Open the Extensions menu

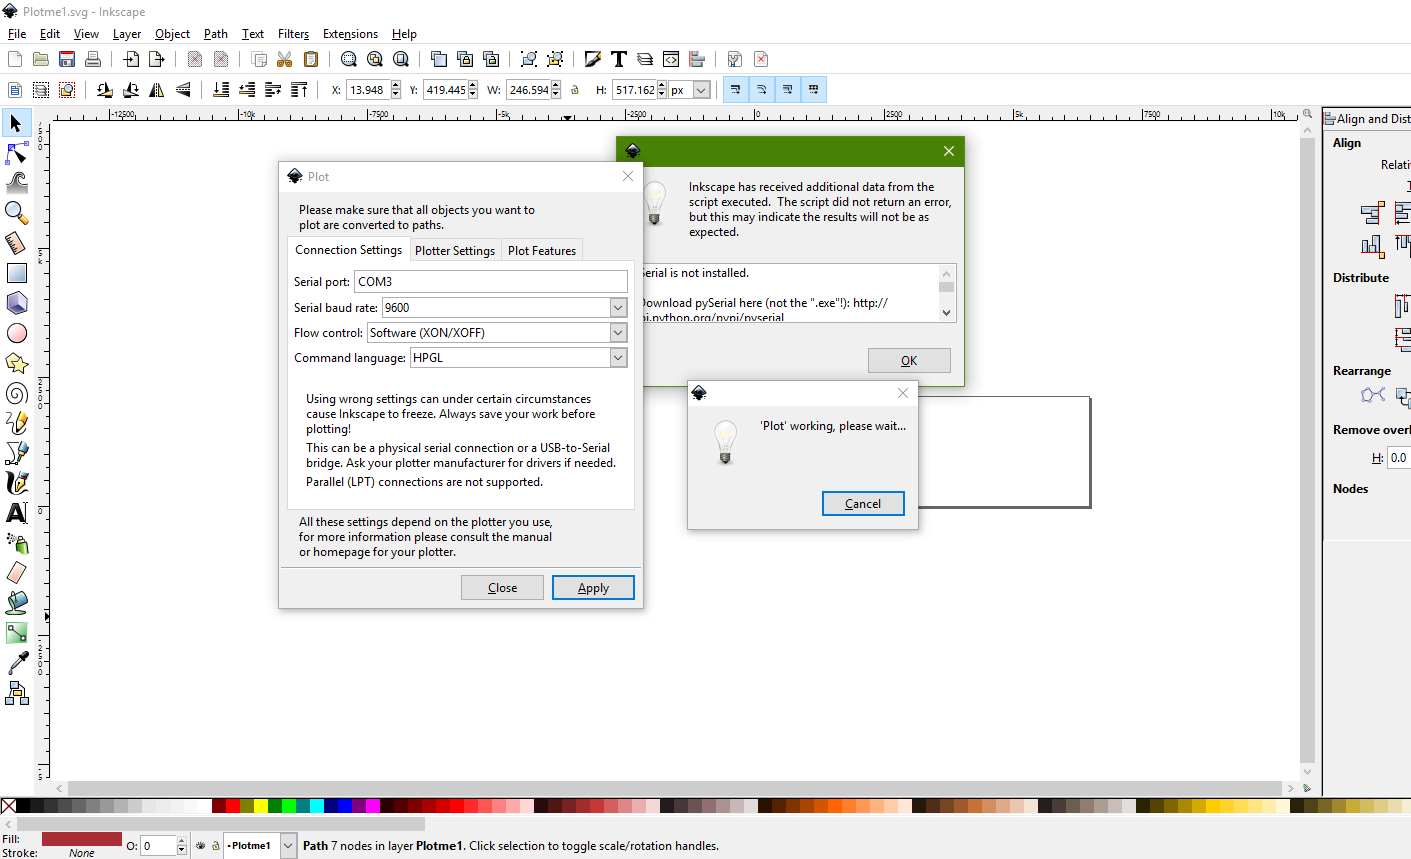[350, 34]
